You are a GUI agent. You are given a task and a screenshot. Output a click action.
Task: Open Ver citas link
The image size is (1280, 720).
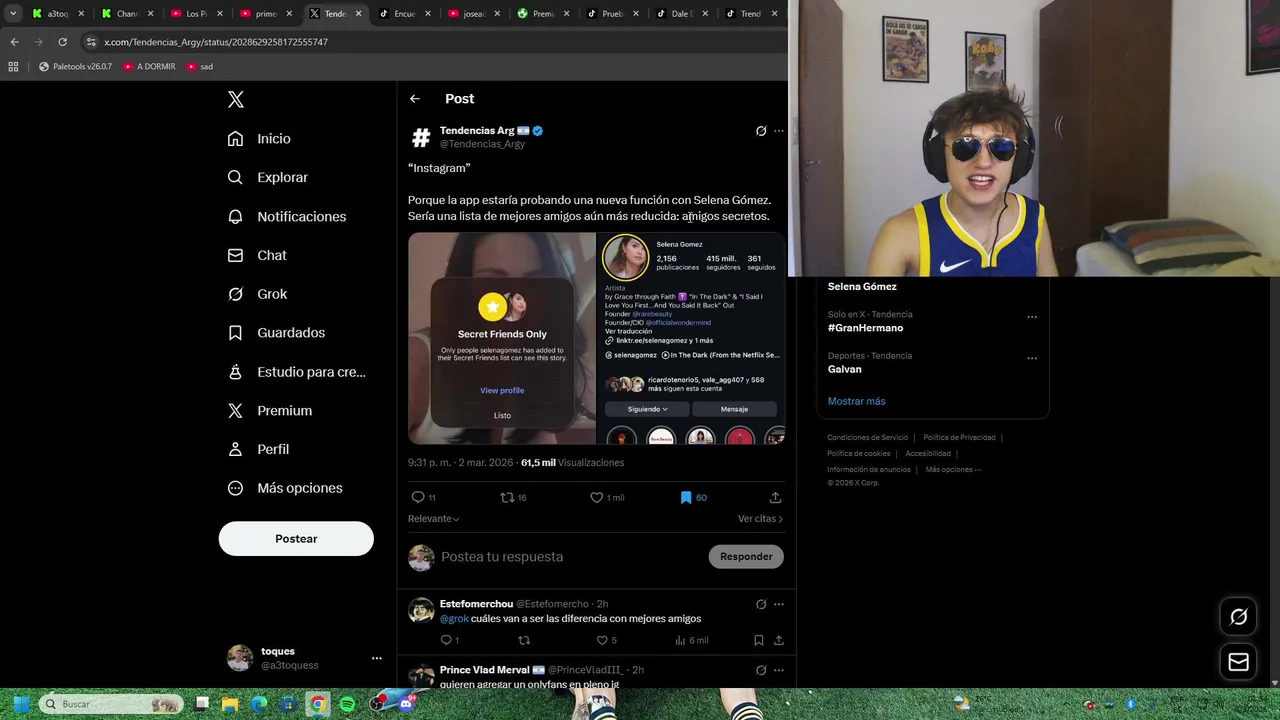760,519
